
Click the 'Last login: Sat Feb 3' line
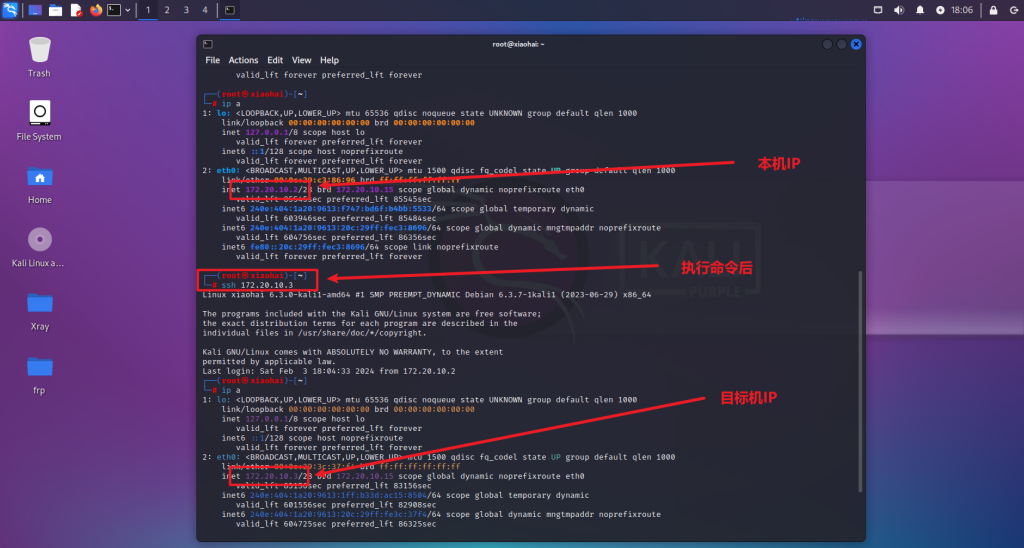tap(328, 371)
